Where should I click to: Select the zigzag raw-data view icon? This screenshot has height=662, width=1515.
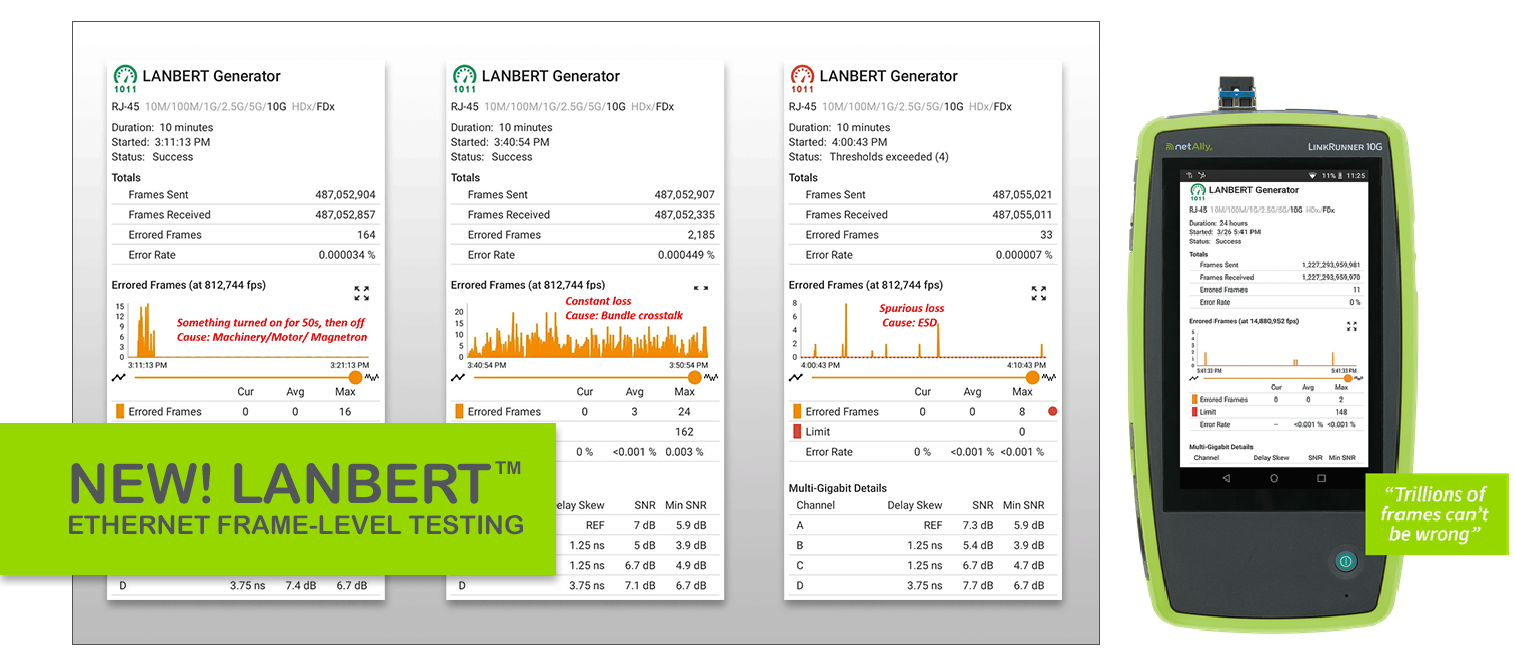coord(372,377)
